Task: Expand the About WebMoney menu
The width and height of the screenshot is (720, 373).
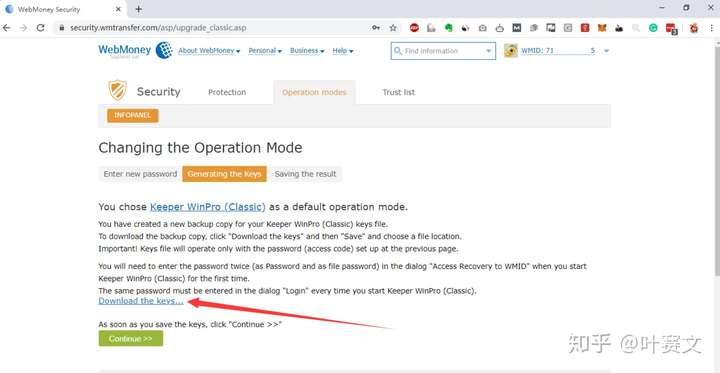Action: tap(209, 51)
